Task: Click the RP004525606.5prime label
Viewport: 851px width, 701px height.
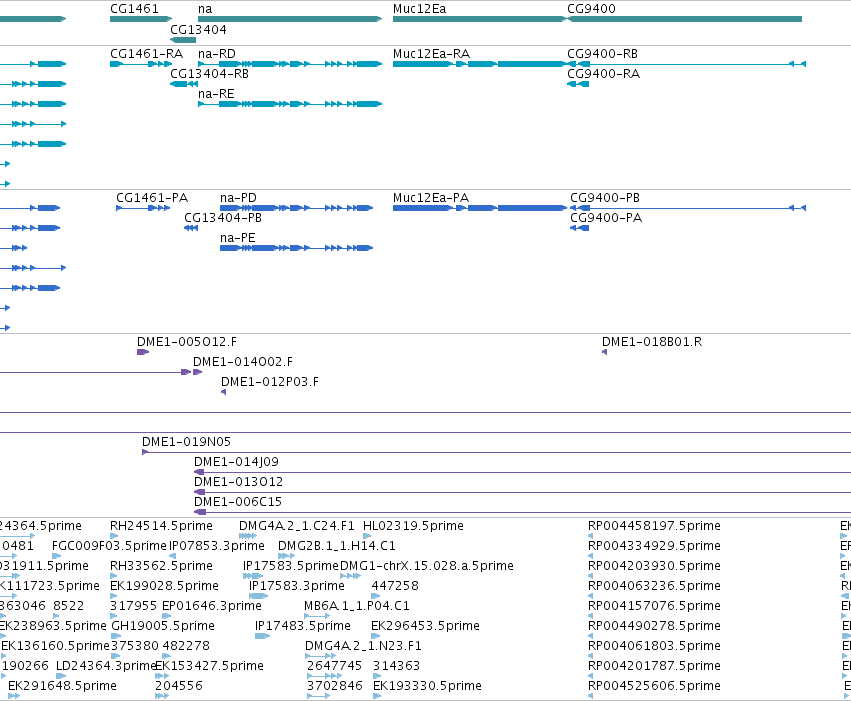Action: [655, 686]
